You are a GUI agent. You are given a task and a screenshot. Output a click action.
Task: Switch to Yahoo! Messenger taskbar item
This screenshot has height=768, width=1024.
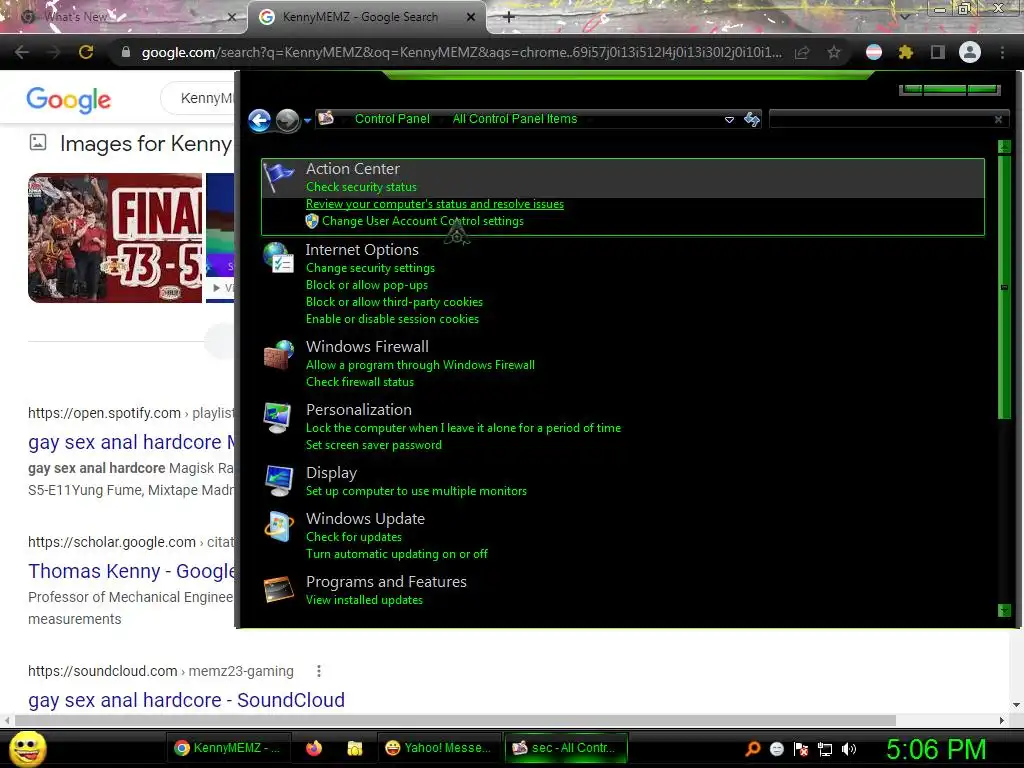pyautogui.click(x=438, y=748)
